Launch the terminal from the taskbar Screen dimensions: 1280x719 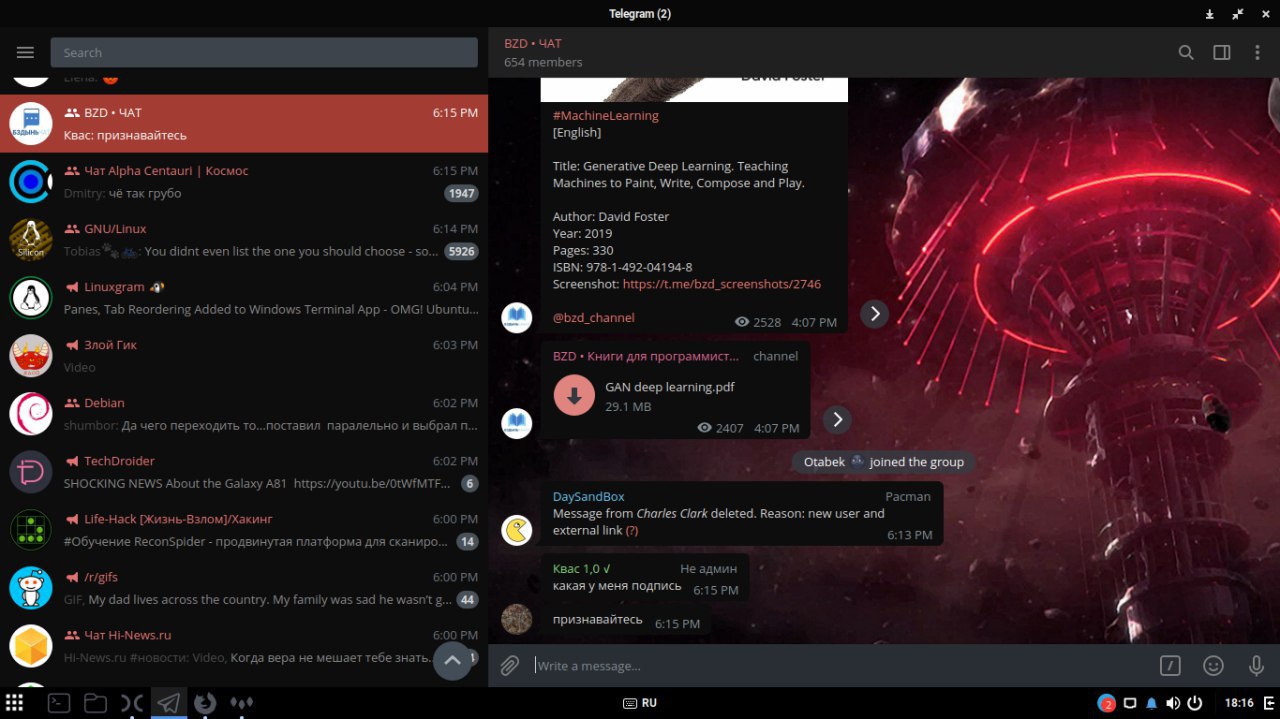(59, 703)
